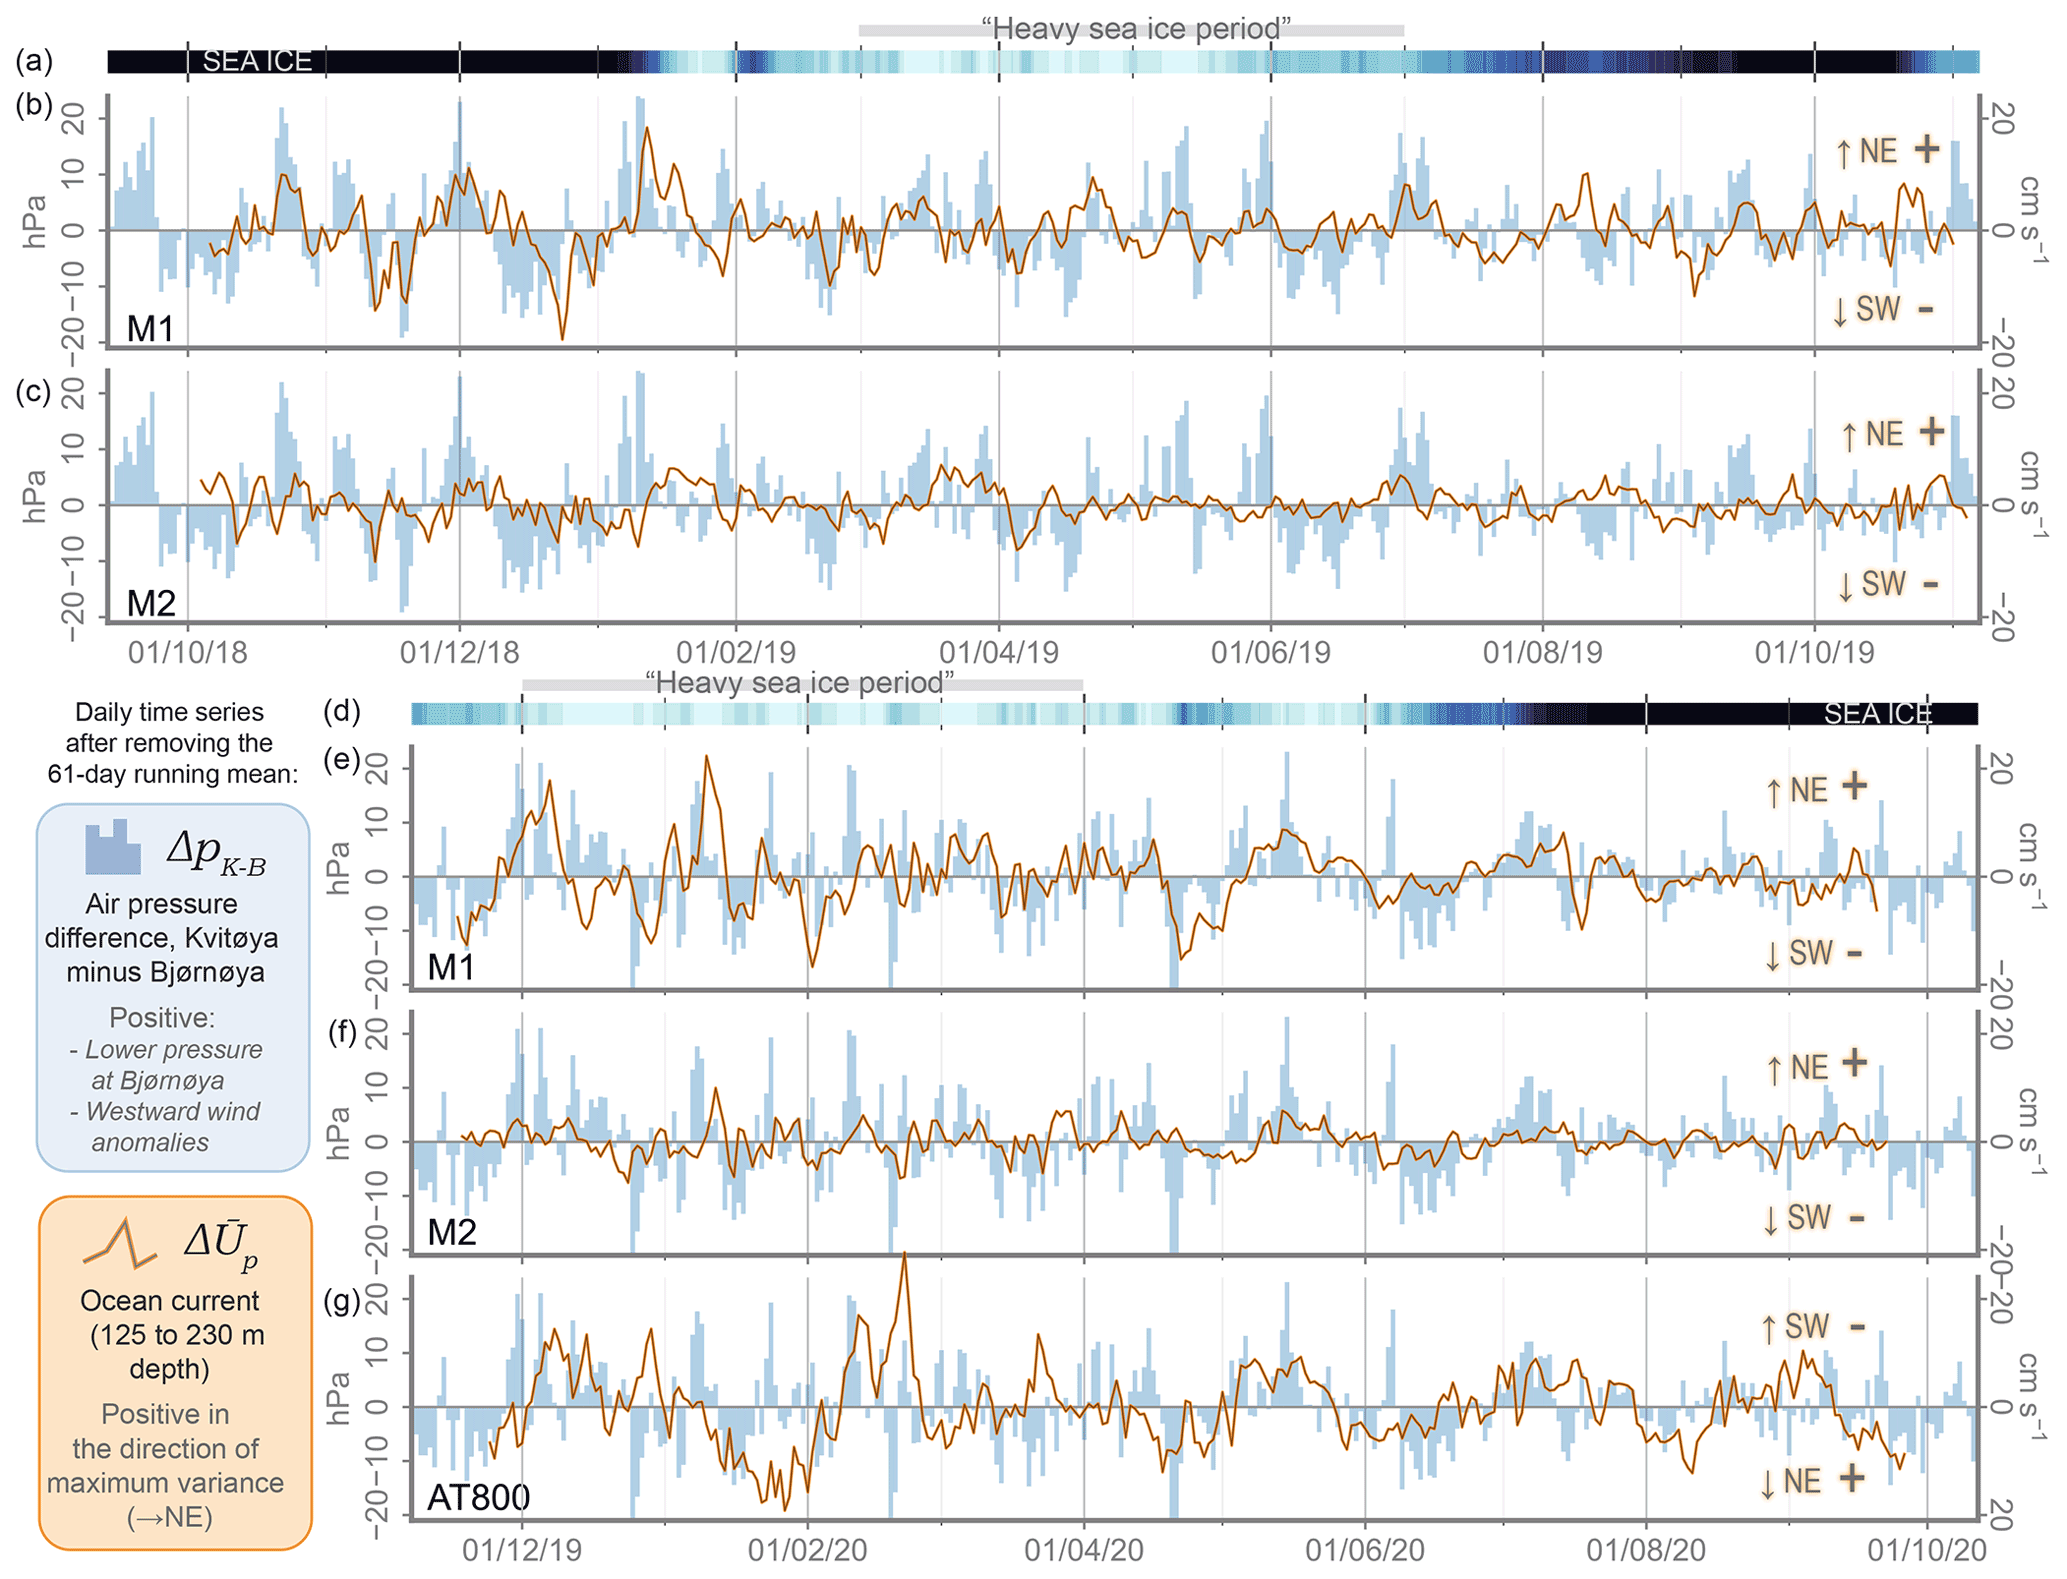Image resolution: width=2067 pixels, height=1579 pixels.
Task: Click the minus sign in panel (f)
Action: 1856,1218
